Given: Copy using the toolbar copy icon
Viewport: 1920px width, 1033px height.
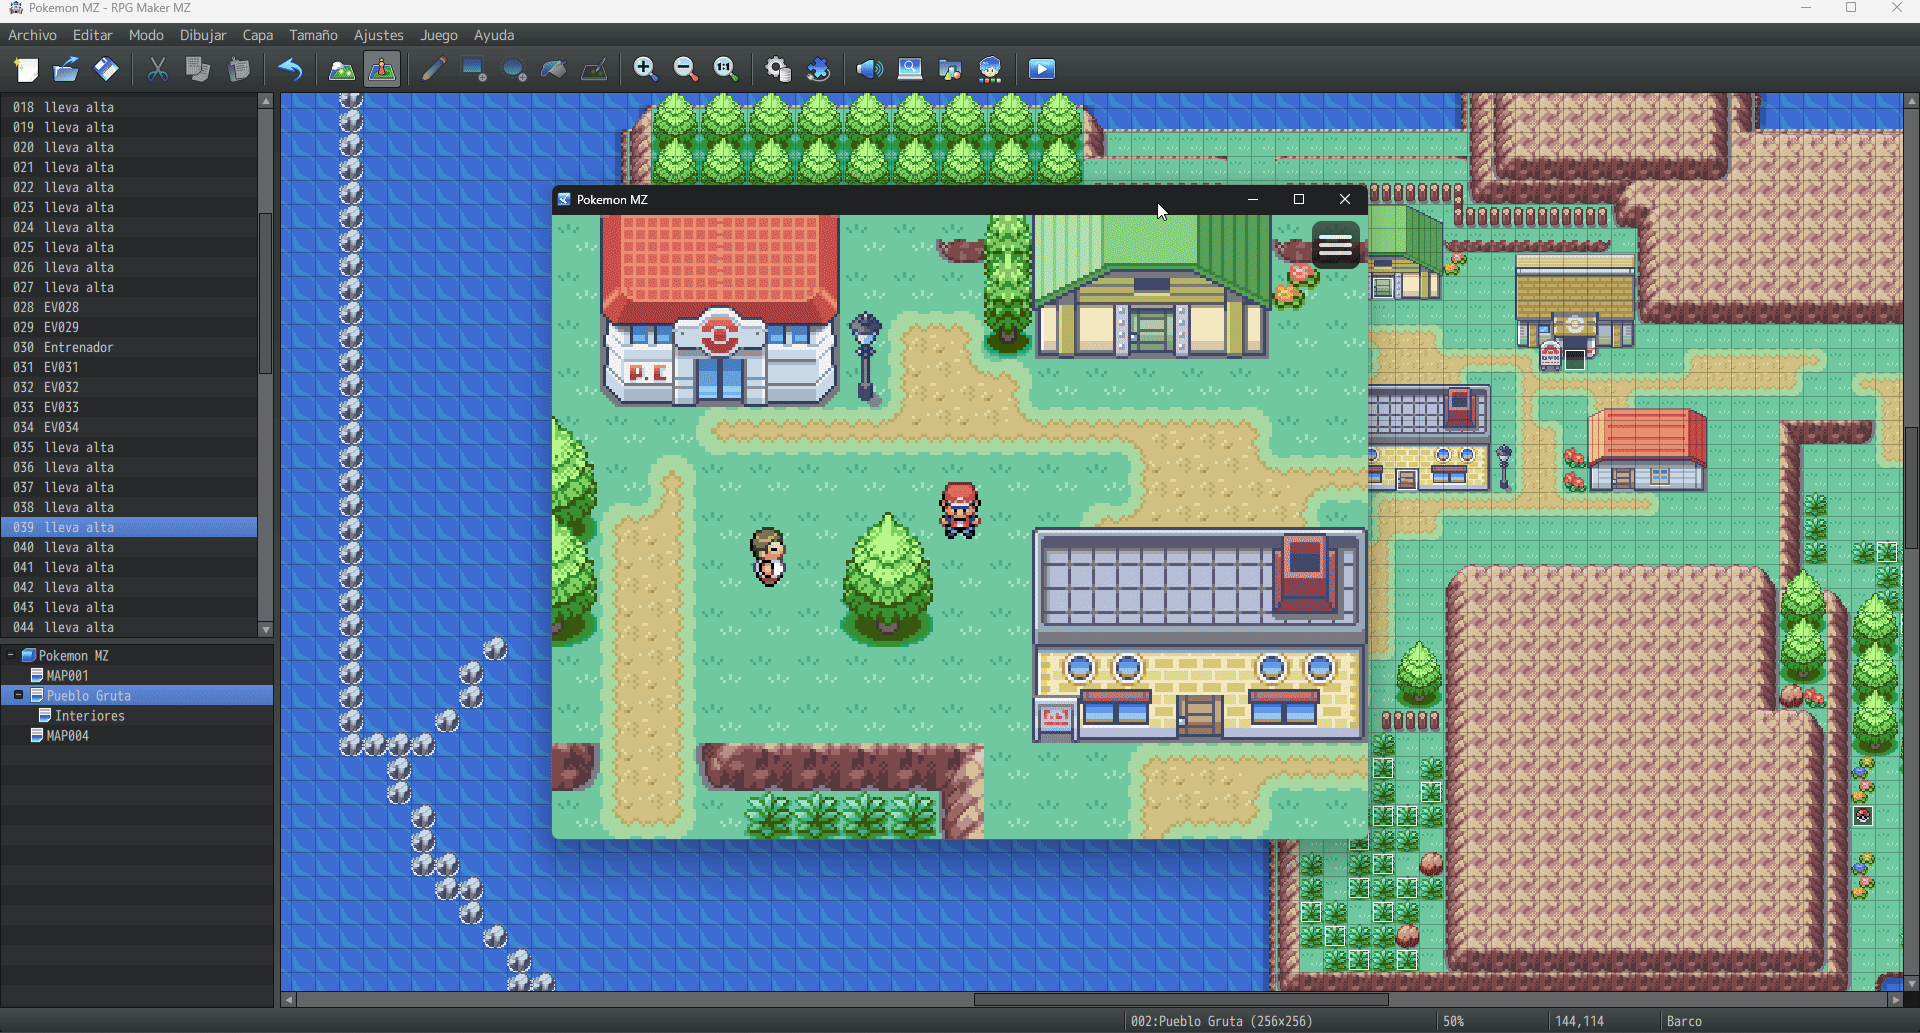Looking at the screenshot, I should pos(198,69).
